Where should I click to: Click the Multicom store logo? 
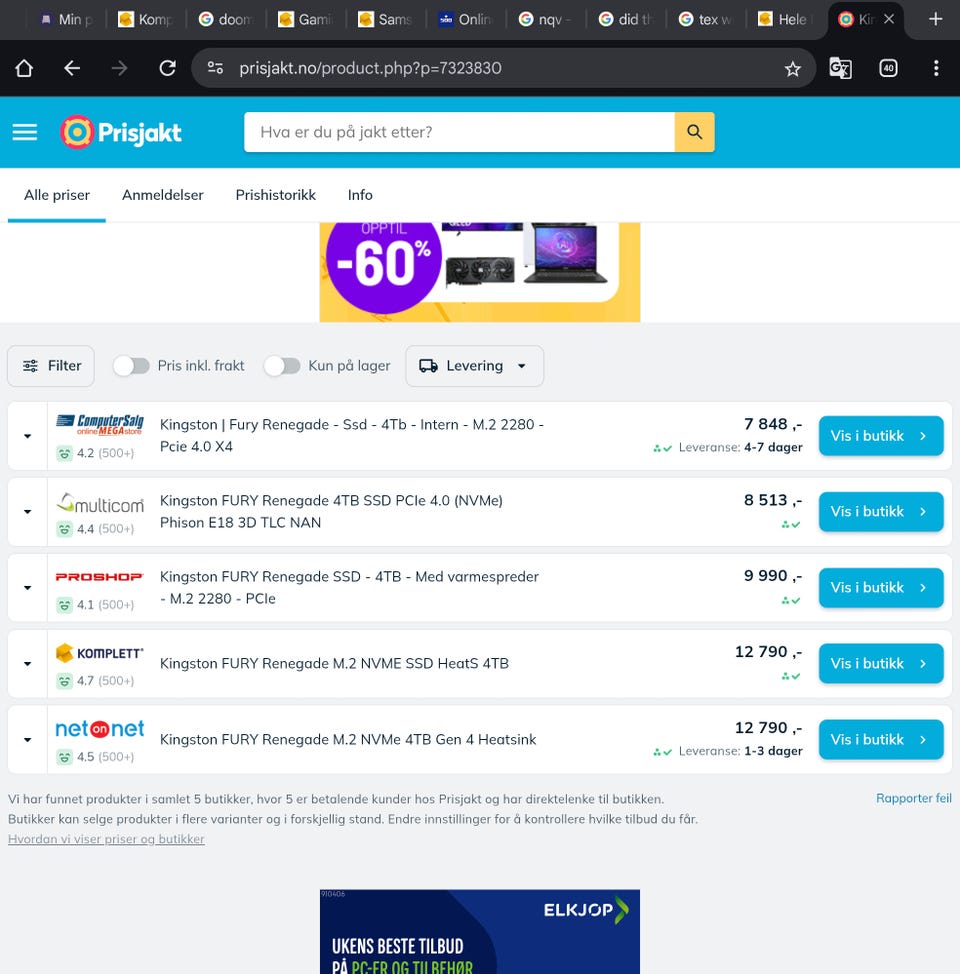click(99, 503)
